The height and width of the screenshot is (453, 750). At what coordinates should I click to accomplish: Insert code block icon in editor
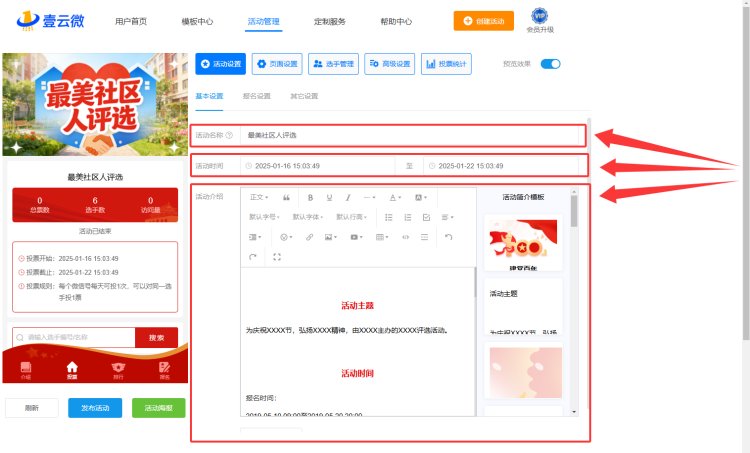(405, 237)
